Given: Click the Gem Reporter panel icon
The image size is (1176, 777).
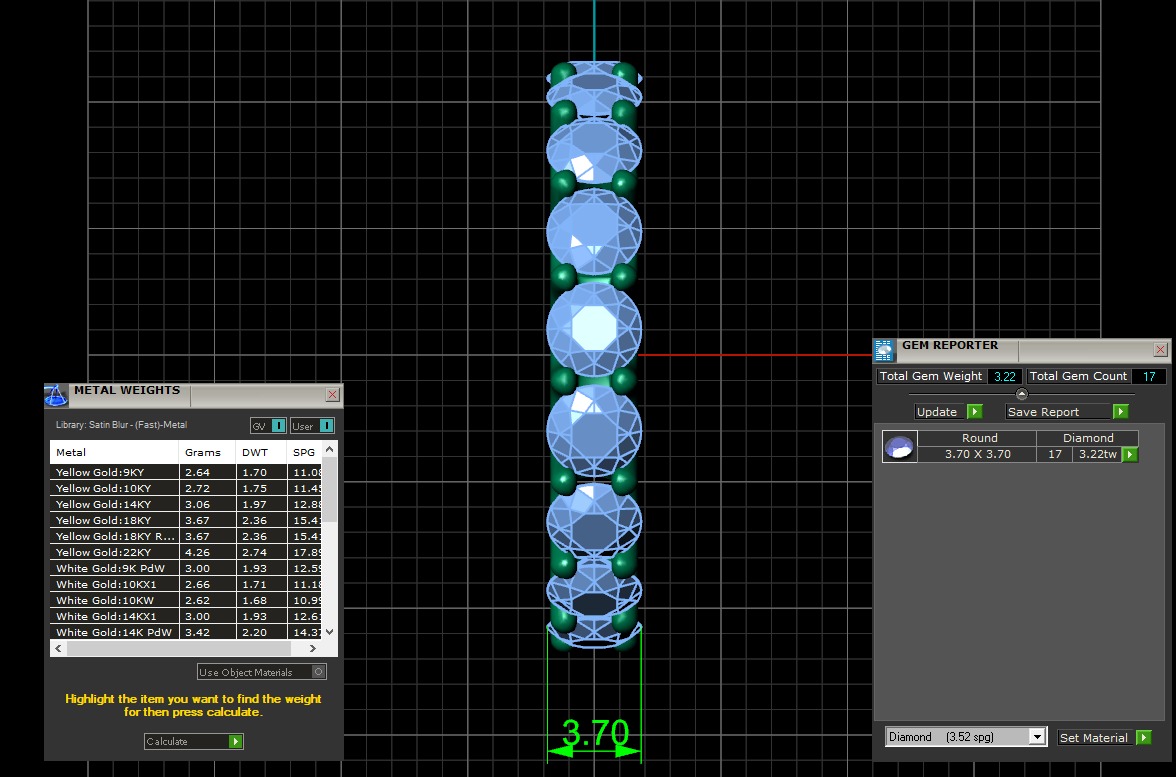Looking at the screenshot, I should (x=884, y=350).
